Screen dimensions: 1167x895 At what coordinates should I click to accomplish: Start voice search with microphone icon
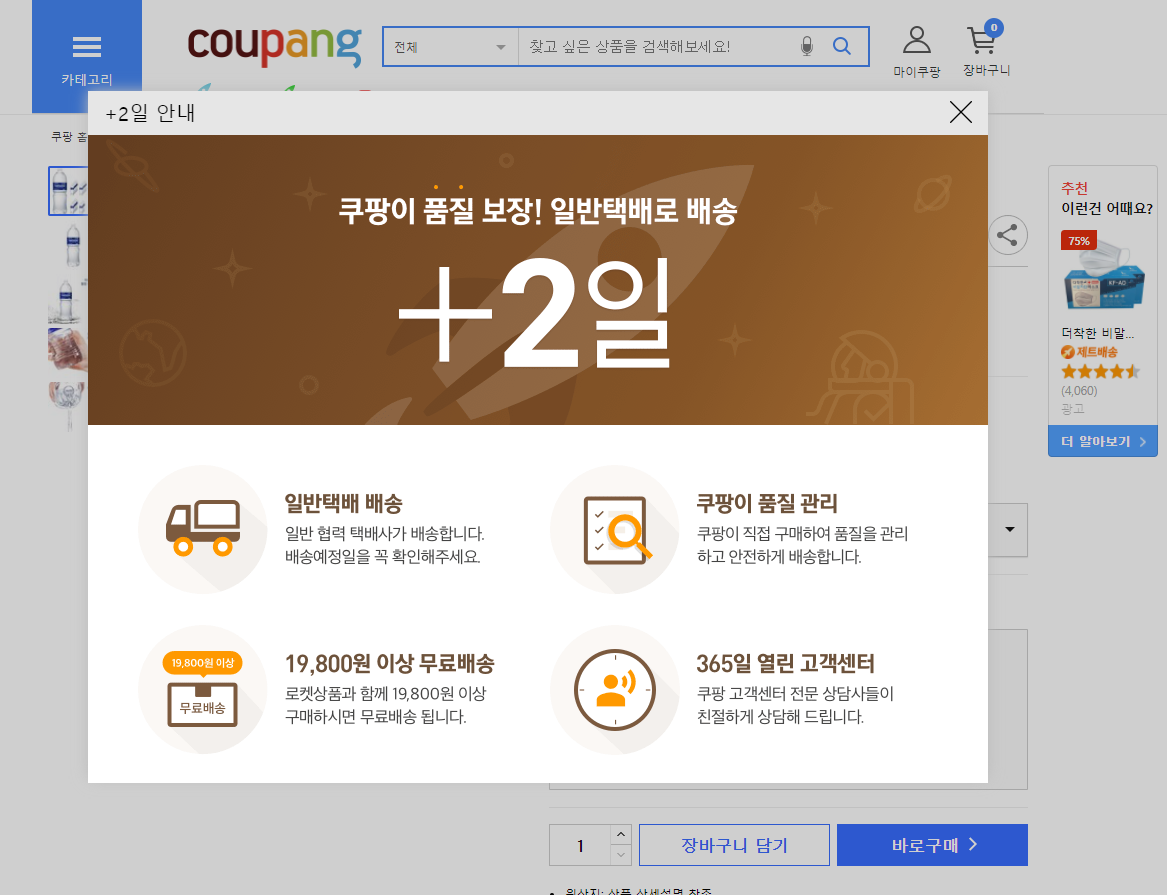[807, 47]
